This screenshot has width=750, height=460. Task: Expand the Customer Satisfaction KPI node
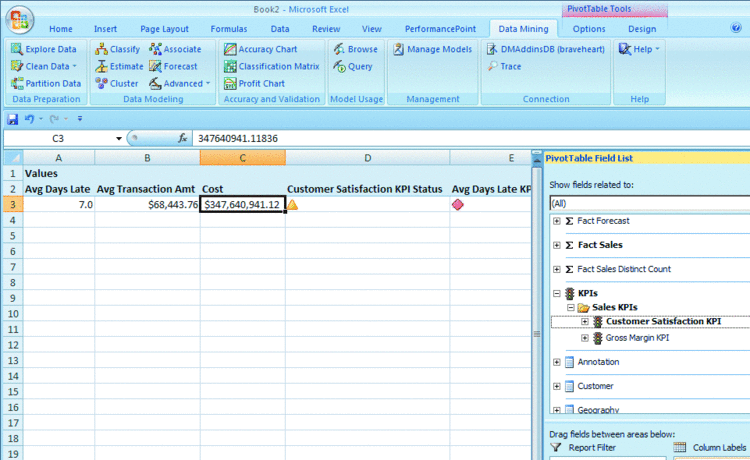coord(585,322)
